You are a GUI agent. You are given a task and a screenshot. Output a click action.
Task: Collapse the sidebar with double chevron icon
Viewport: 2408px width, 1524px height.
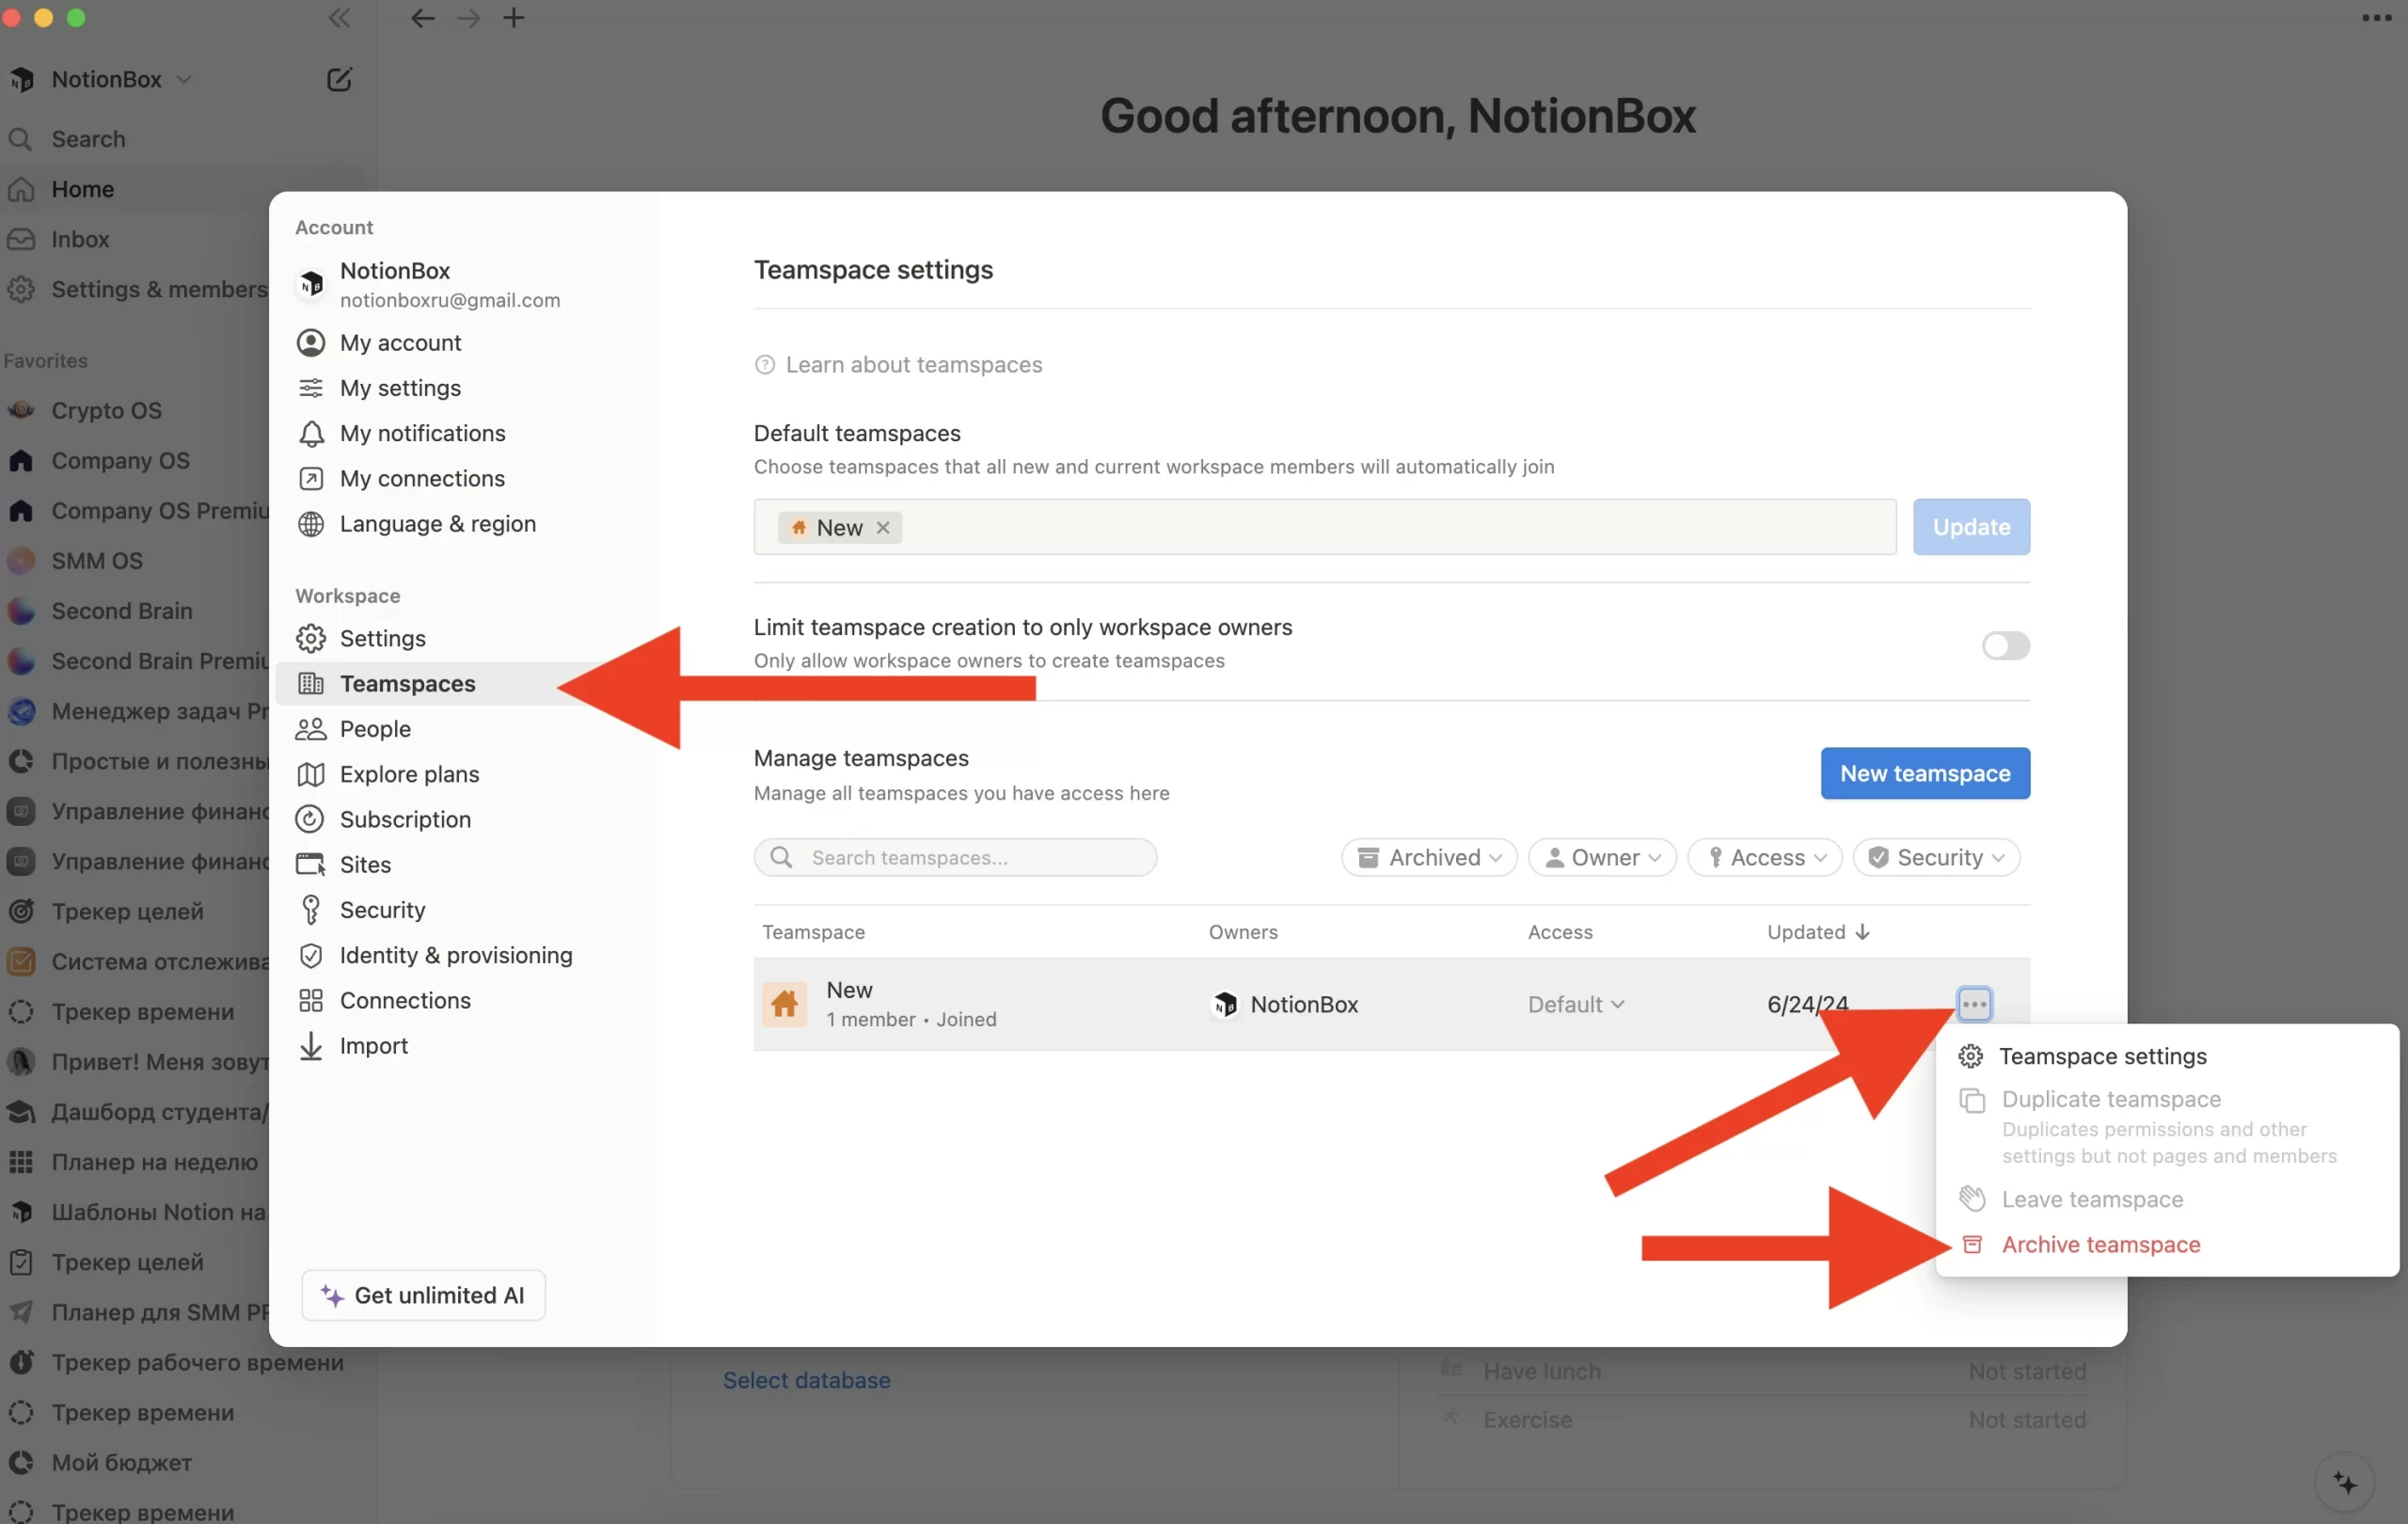pyautogui.click(x=339, y=18)
